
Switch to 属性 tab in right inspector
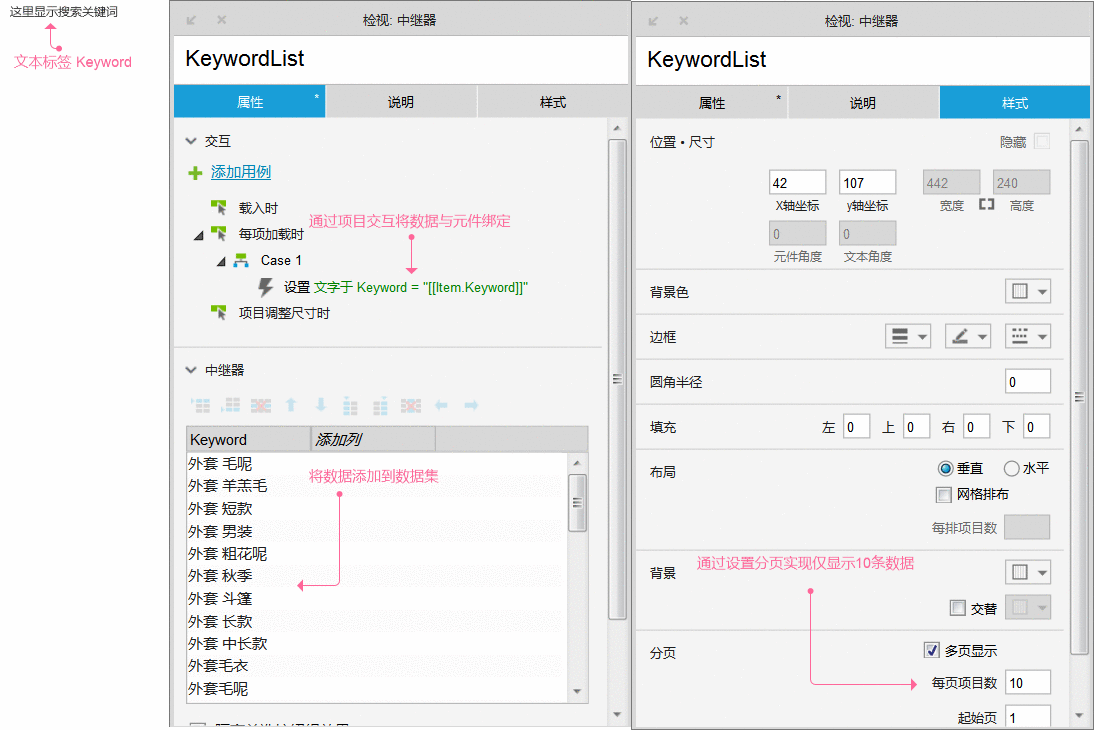(x=712, y=103)
